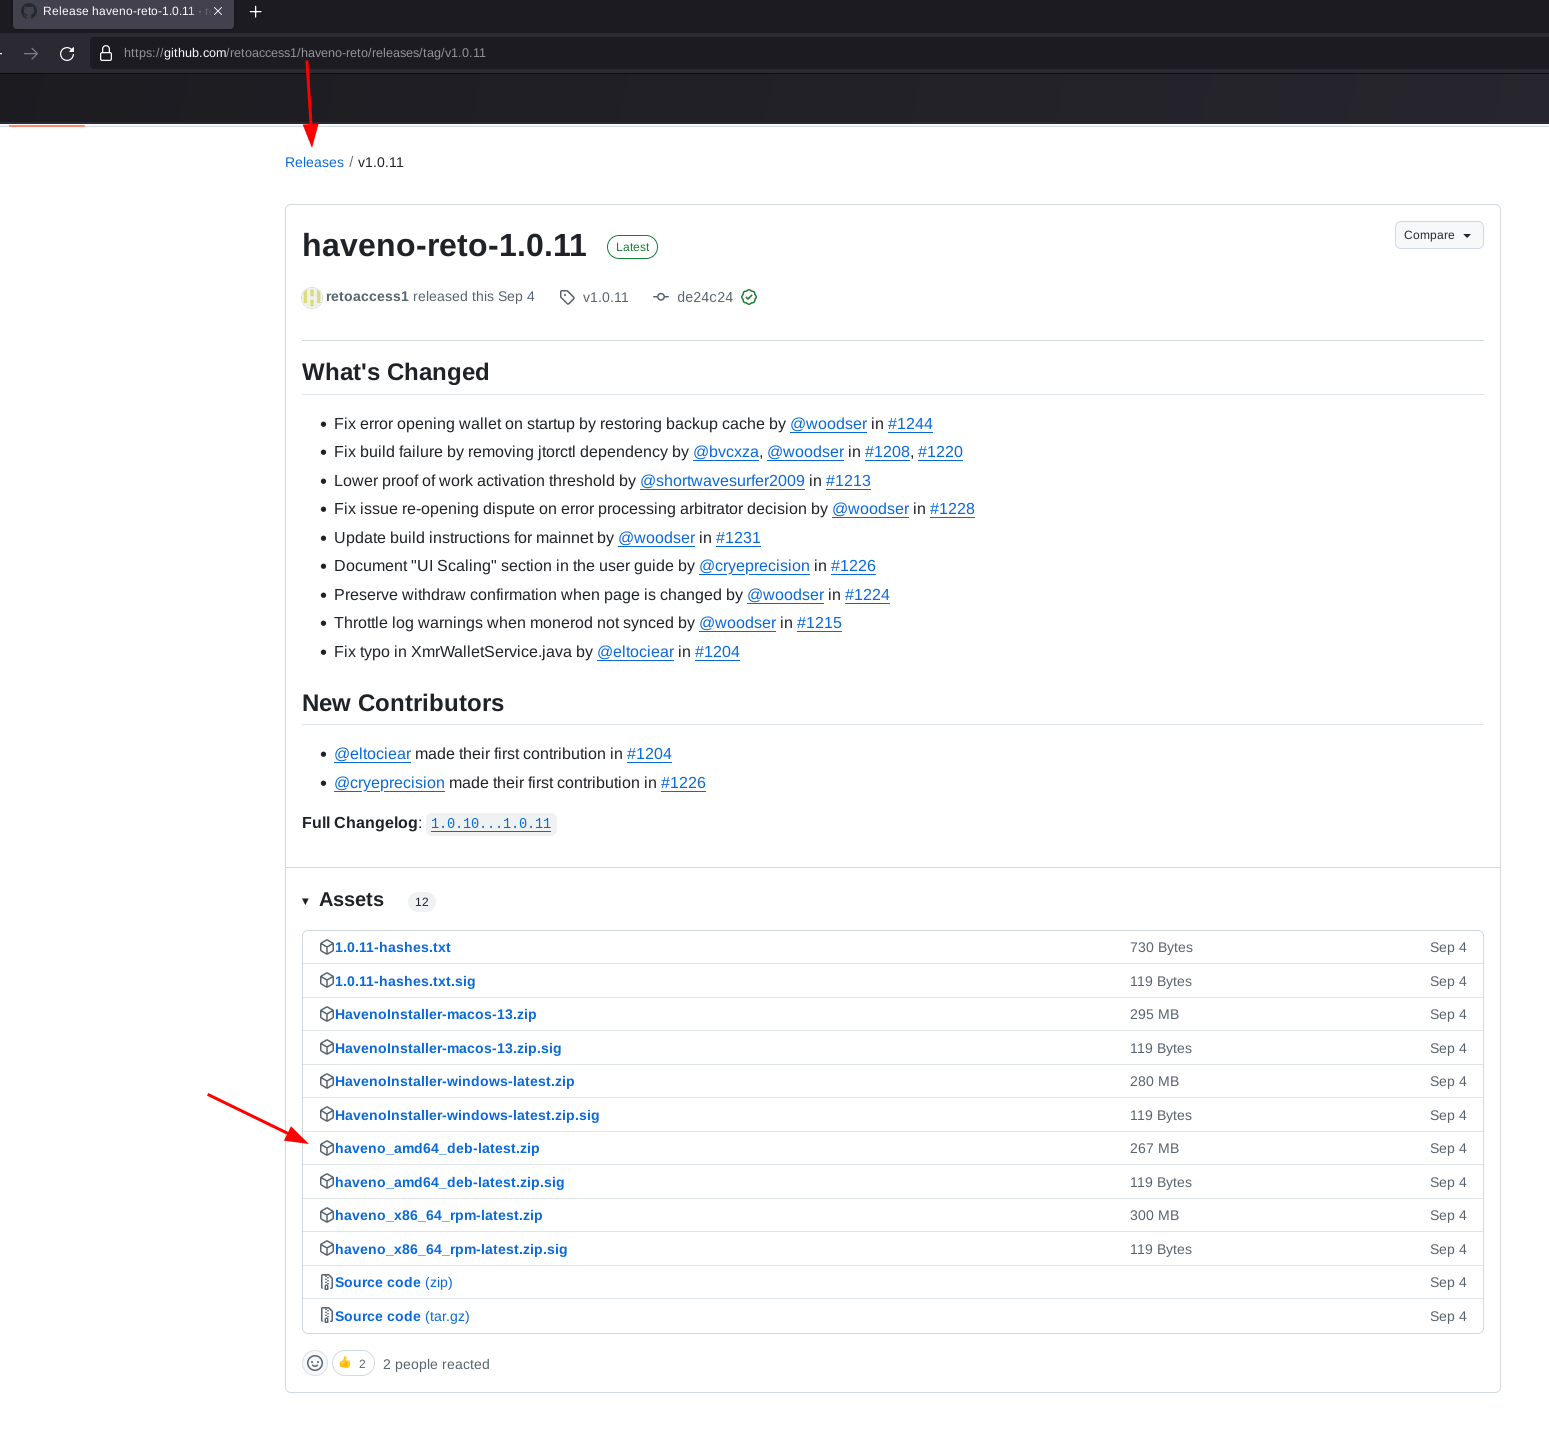1549x1435 pixels.
Task: Open @eltociear link in New Contributors
Action: click(372, 754)
